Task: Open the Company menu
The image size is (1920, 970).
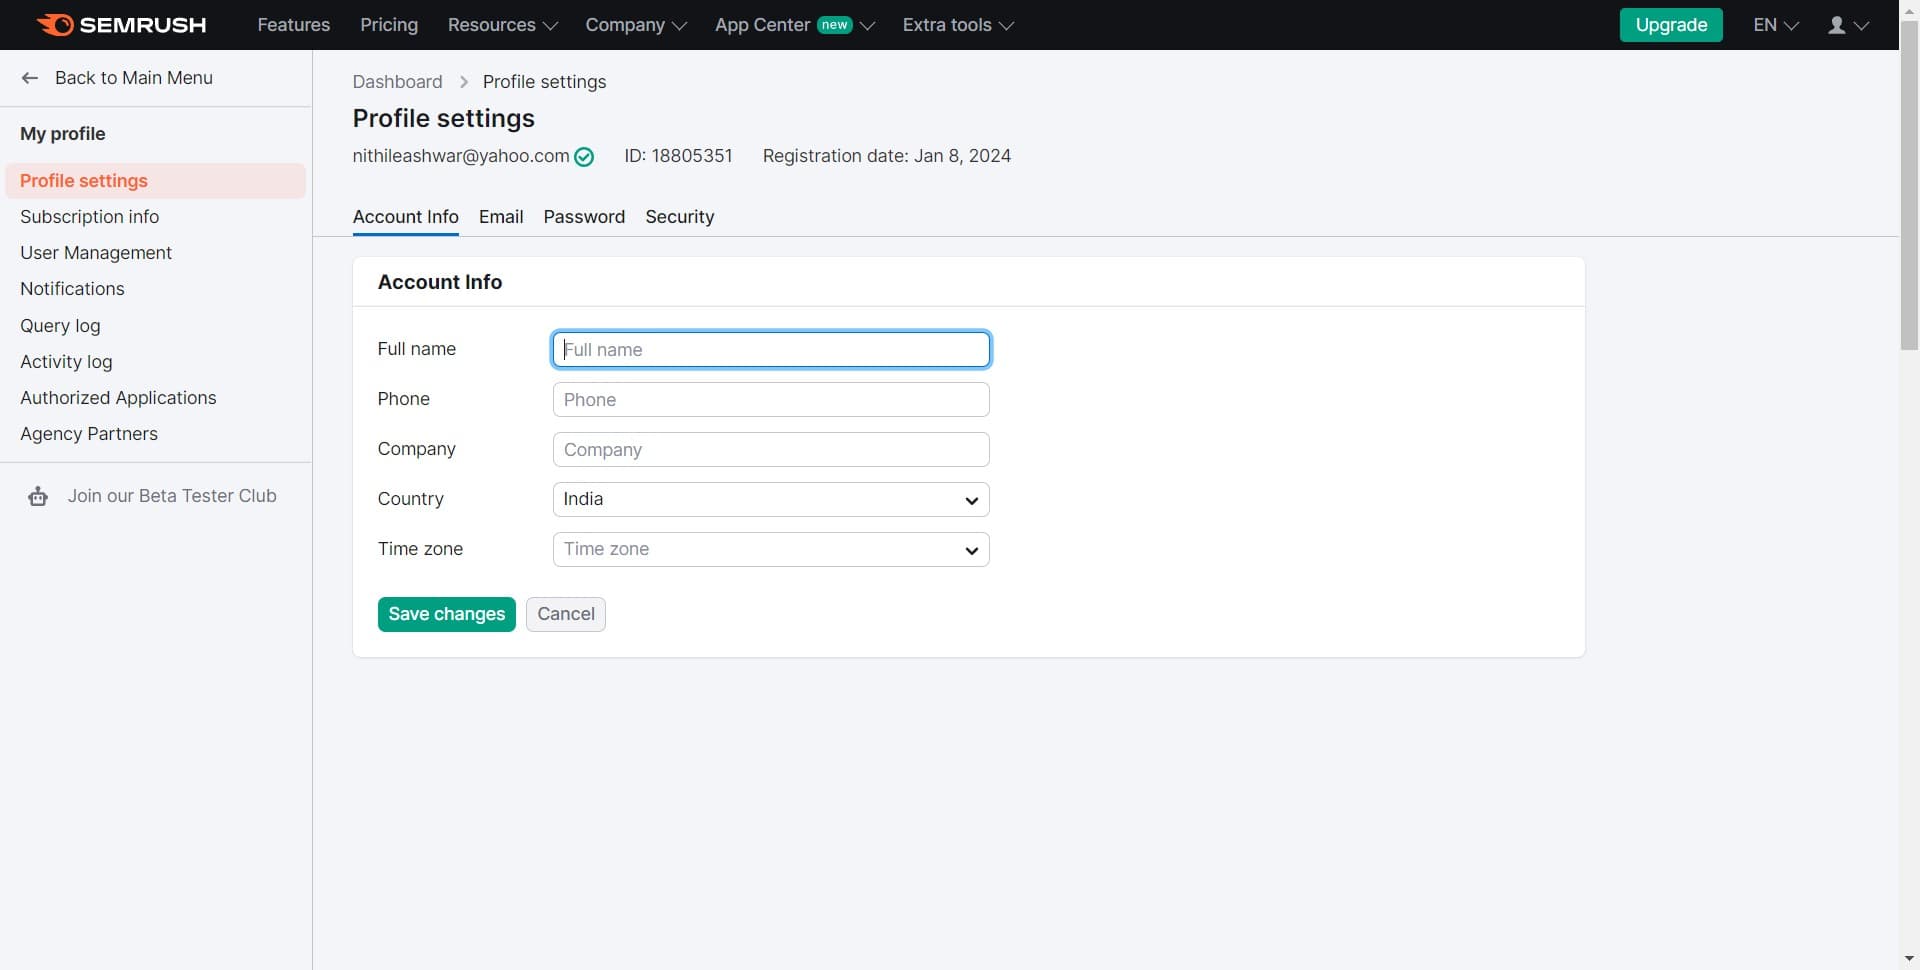Action: 635,25
